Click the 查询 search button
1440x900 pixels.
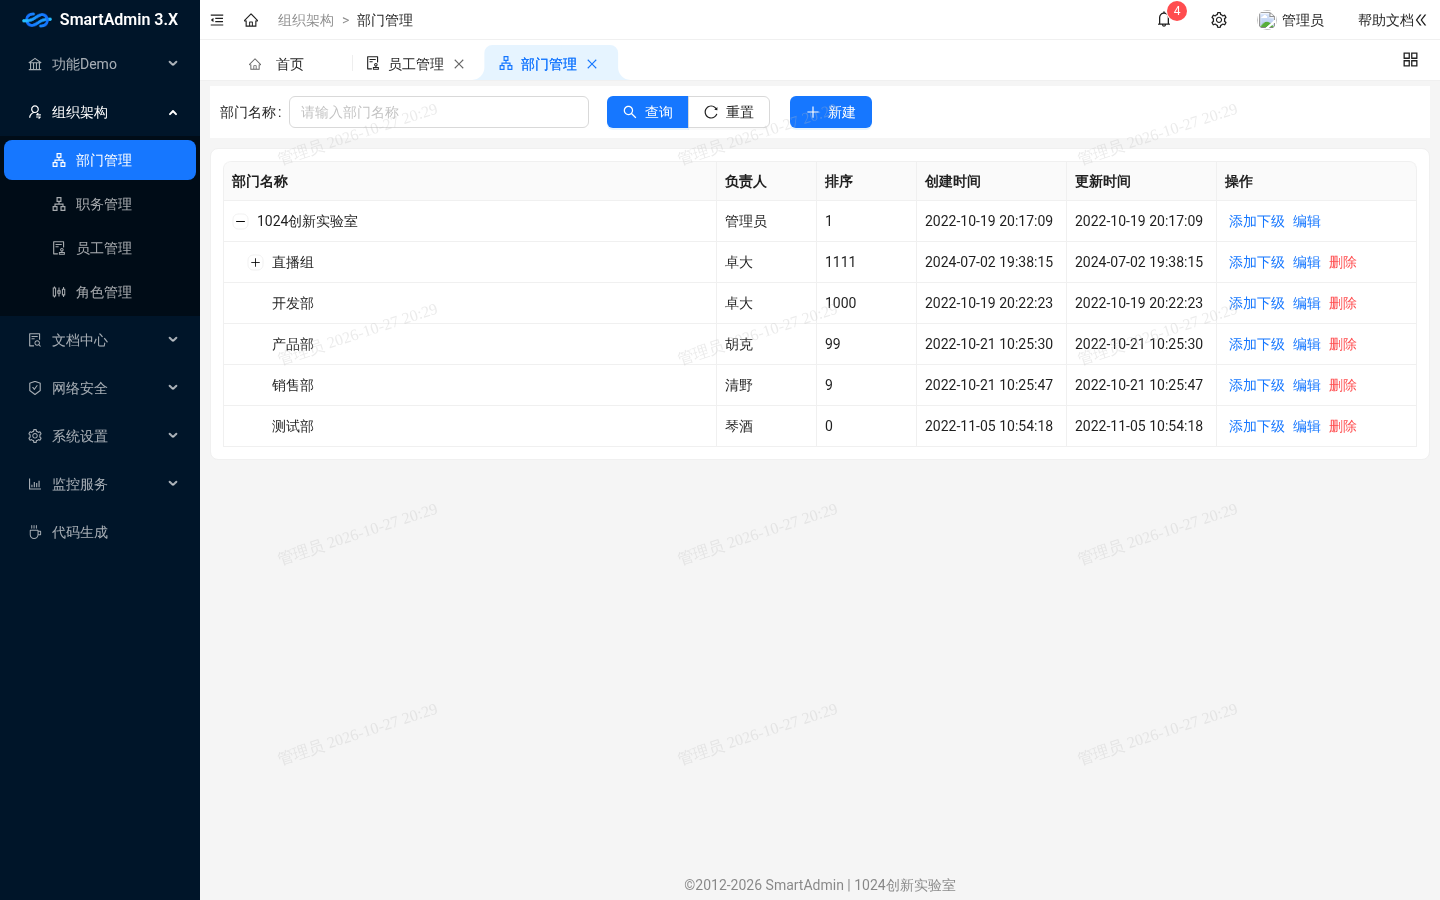648,112
